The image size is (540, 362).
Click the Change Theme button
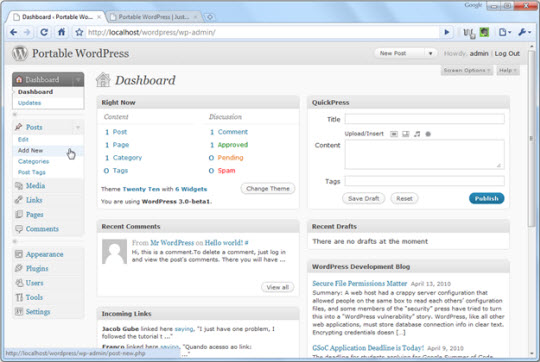268,188
